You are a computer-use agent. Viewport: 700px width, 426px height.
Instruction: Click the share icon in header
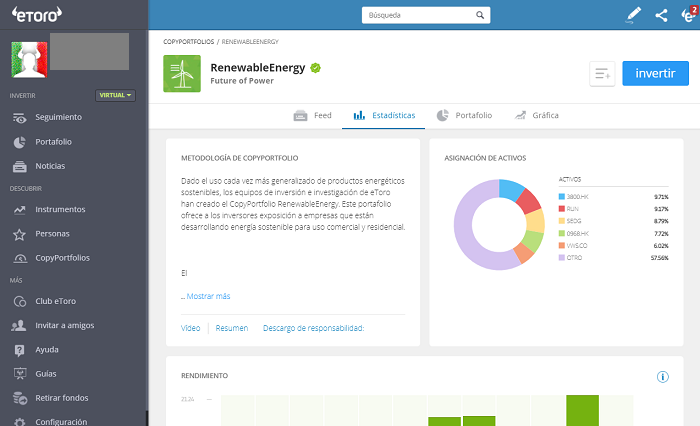pos(661,15)
